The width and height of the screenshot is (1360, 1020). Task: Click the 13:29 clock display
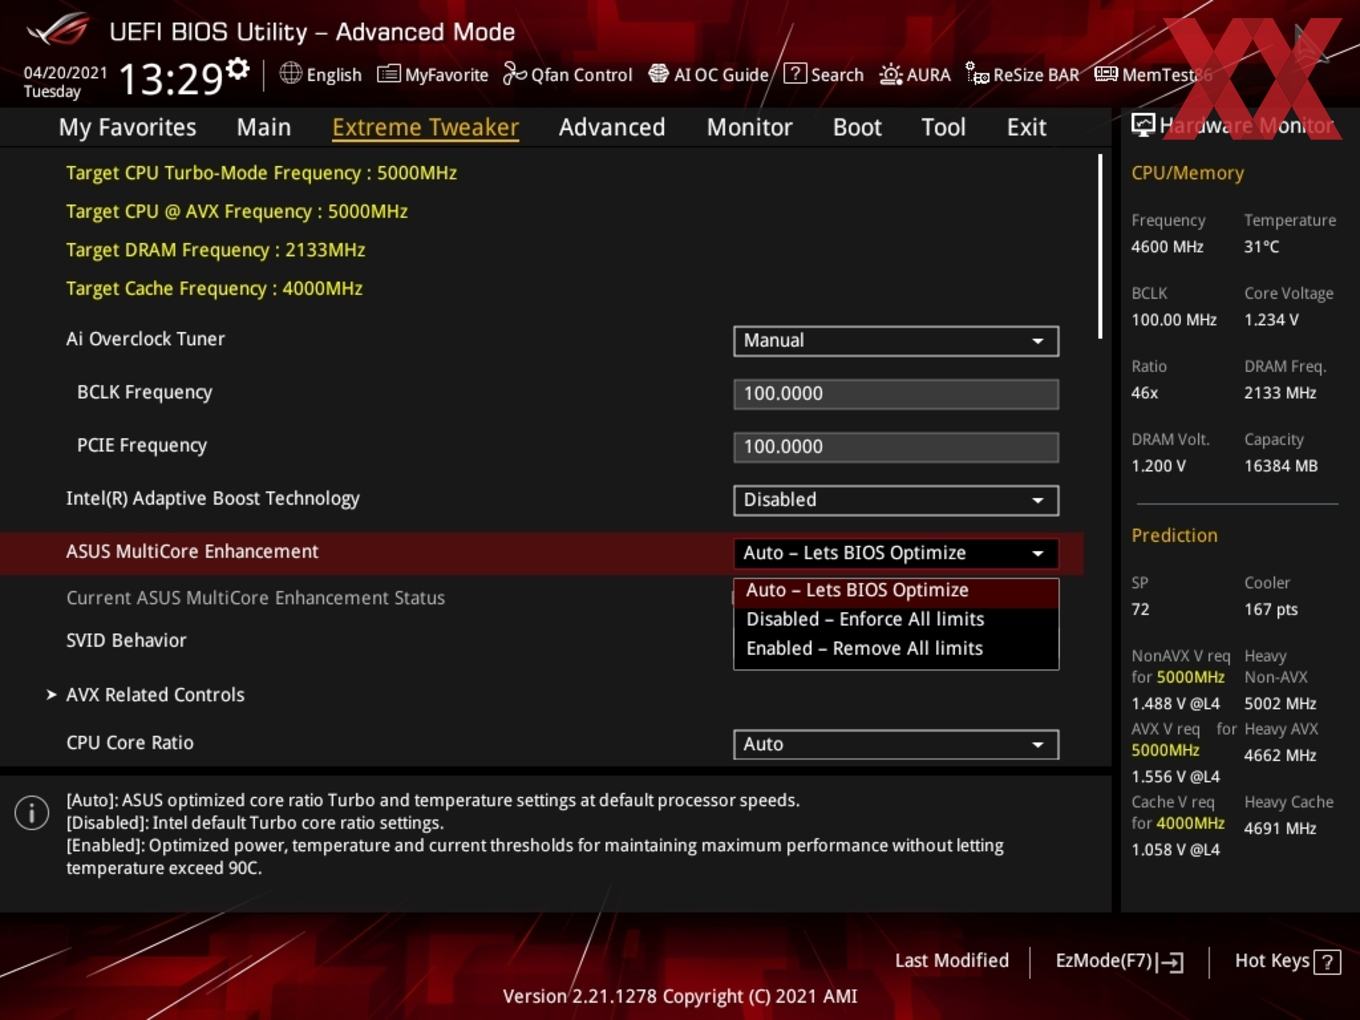pyautogui.click(x=170, y=78)
